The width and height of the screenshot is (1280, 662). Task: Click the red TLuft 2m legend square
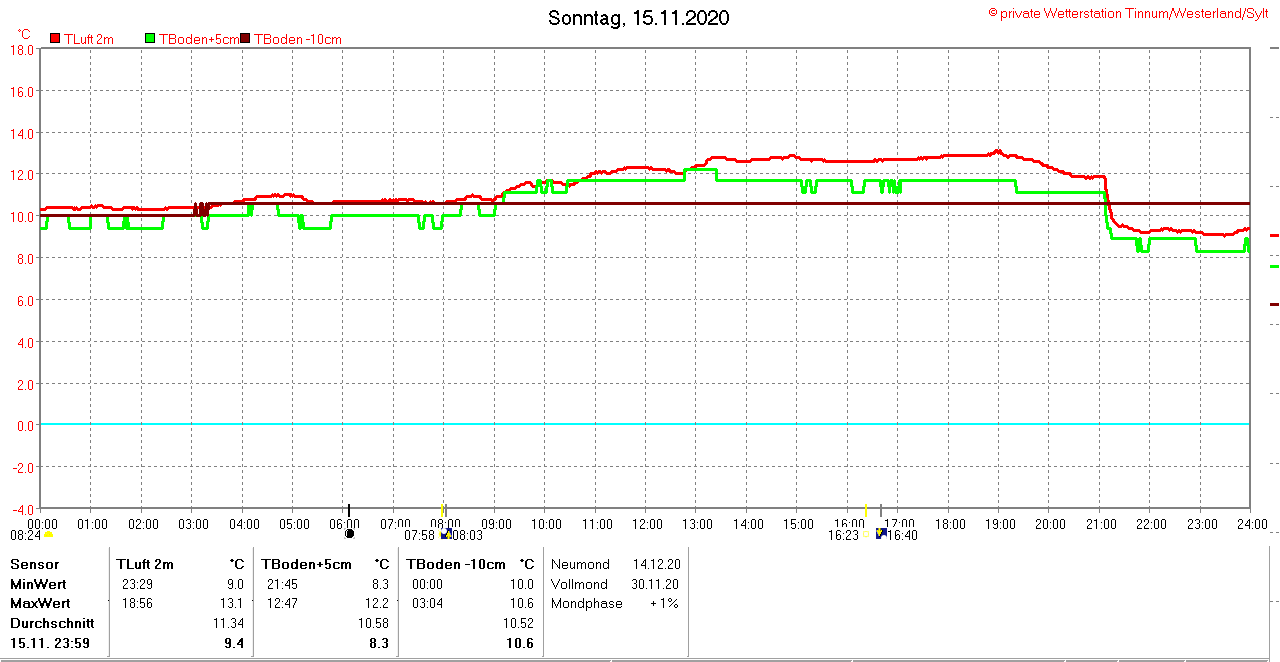tap(55, 39)
